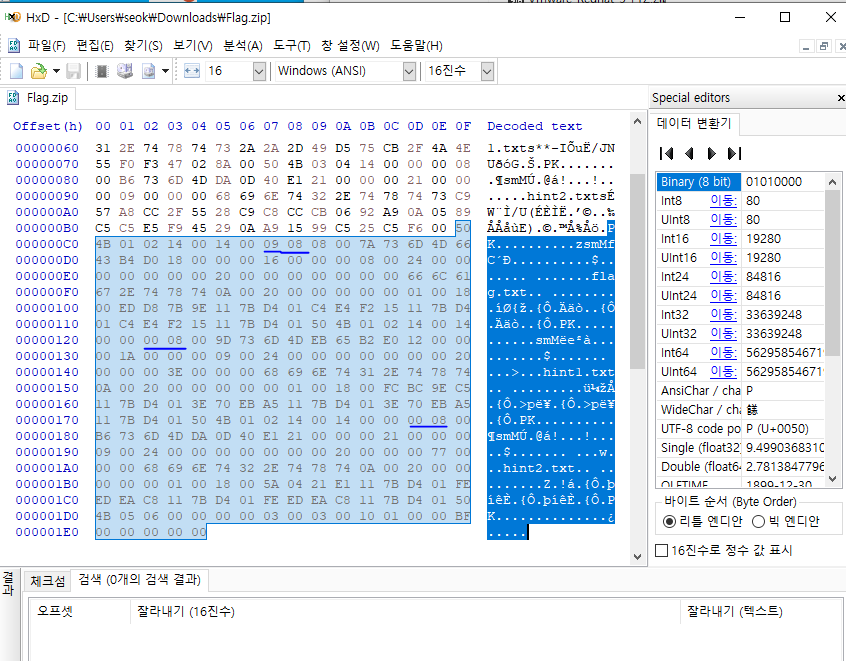Click the UInt16 이동 link

point(723,258)
